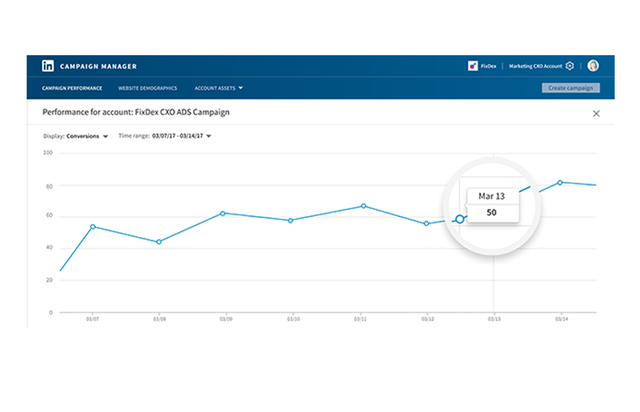Click the LinkedIn logo icon
The height and width of the screenshot is (412, 640).
tap(48, 66)
